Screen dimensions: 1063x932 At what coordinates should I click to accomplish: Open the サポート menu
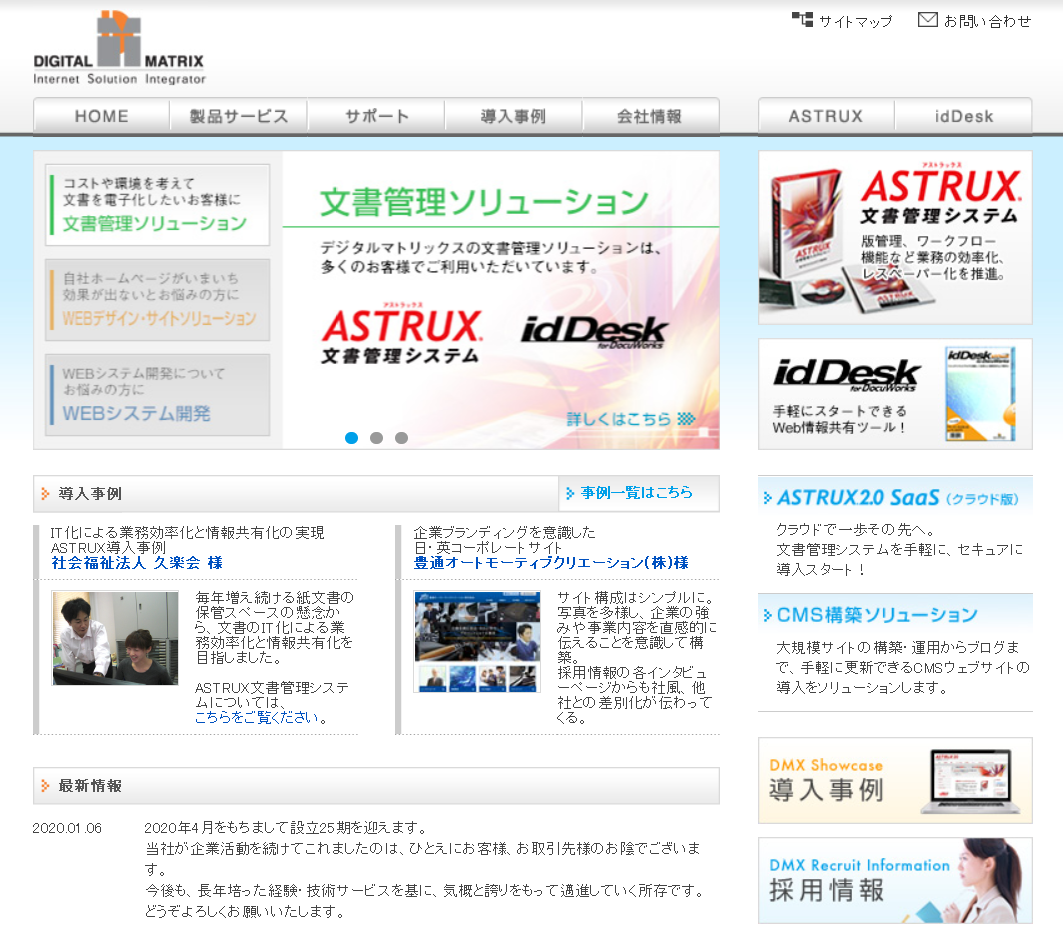pos(377,116)
